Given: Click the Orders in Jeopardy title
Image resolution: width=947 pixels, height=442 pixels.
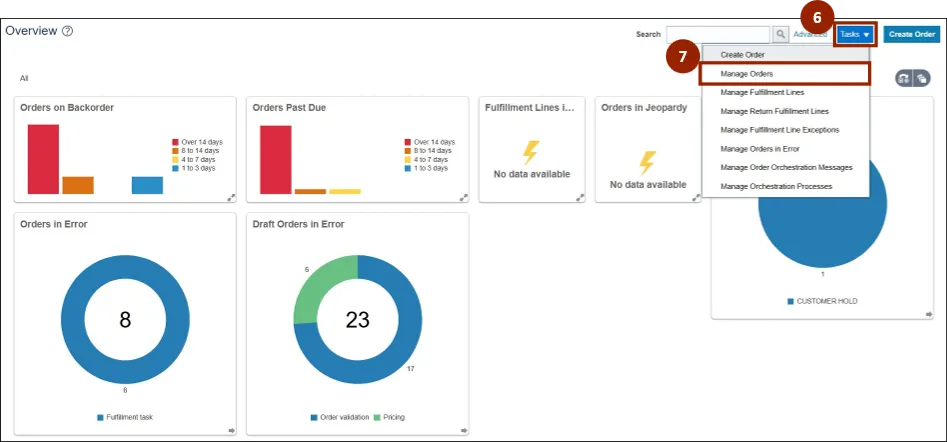Looking at the screenshot, I should tap(644, 107).
